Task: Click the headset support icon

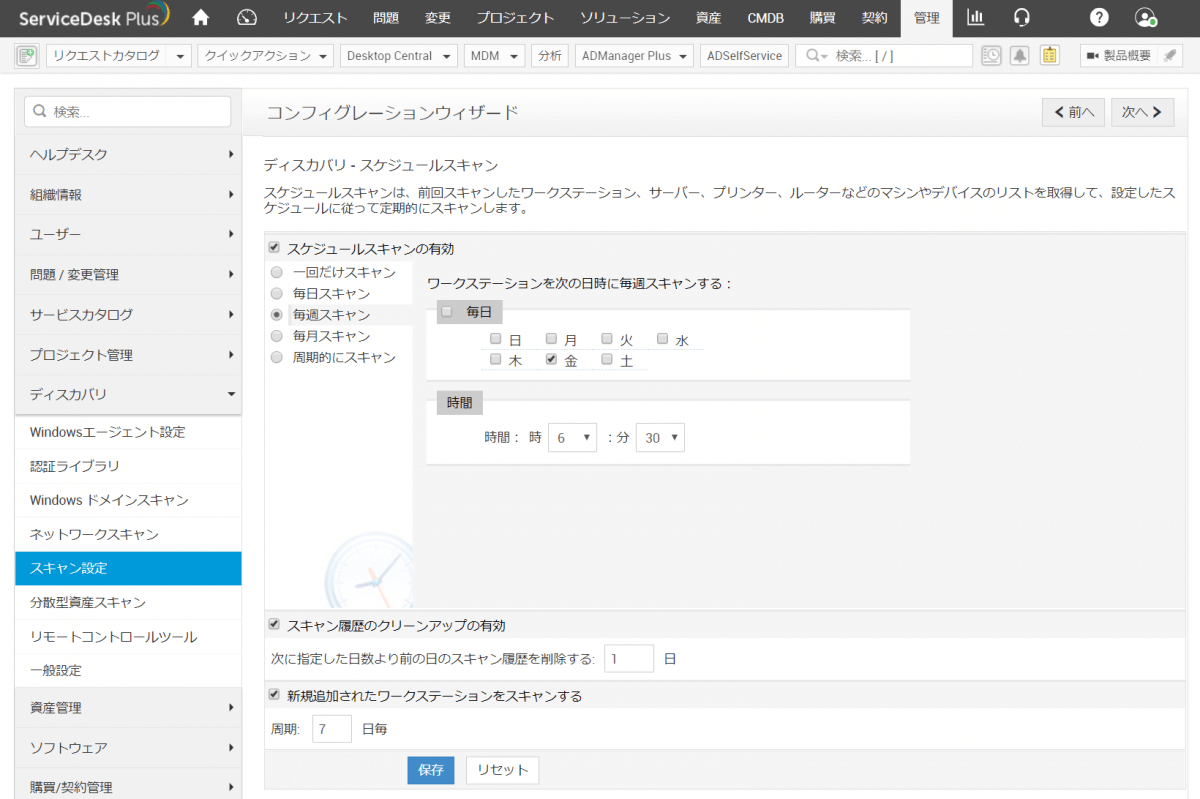Action: coord(1021,17)
